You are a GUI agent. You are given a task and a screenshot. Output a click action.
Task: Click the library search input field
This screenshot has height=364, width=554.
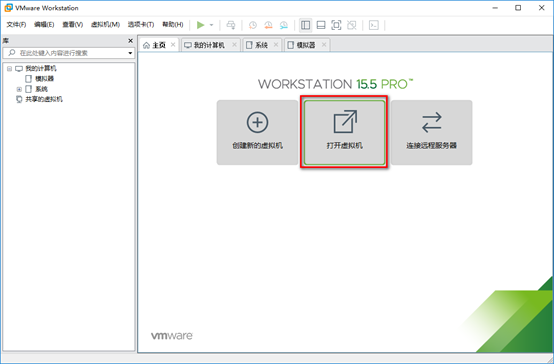69,53
